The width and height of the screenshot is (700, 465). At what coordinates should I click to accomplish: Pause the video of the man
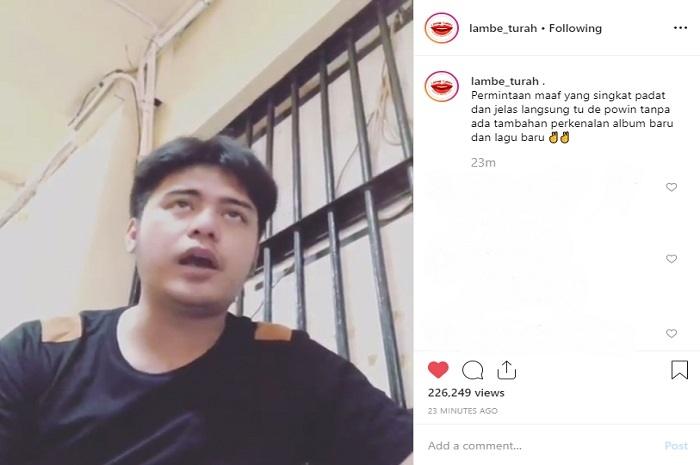(206, 232)
